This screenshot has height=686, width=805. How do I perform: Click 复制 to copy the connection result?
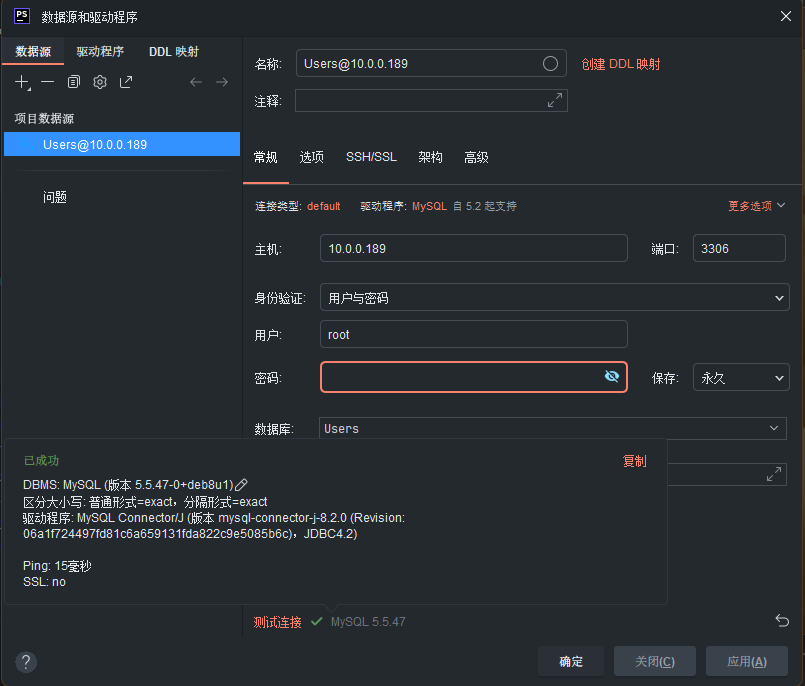[634, 461]
